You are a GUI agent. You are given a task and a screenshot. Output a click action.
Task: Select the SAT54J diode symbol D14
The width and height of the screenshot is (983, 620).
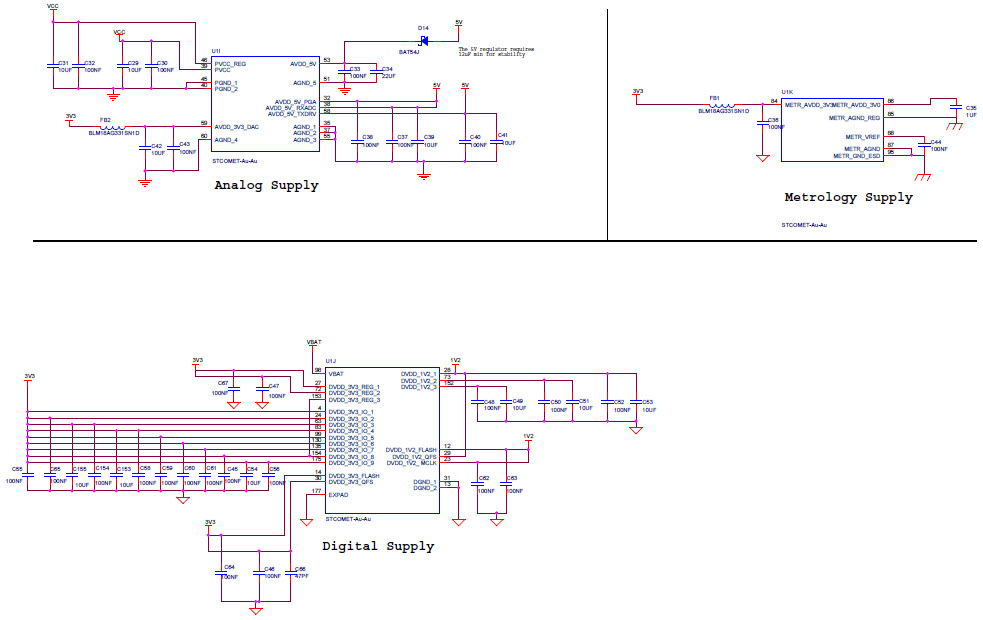pos(424,41)
